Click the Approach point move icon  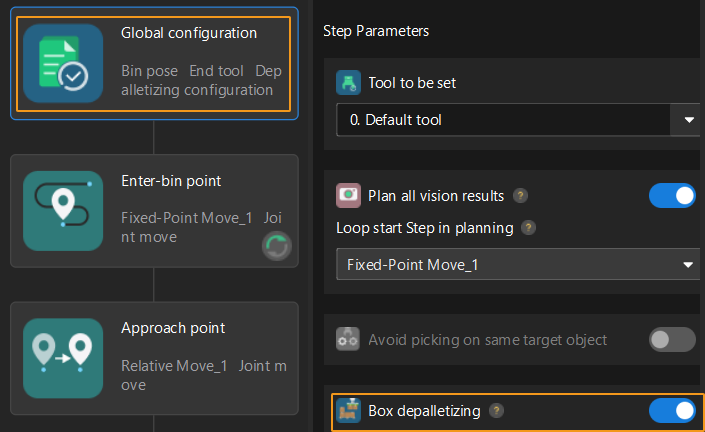[63, 357]
